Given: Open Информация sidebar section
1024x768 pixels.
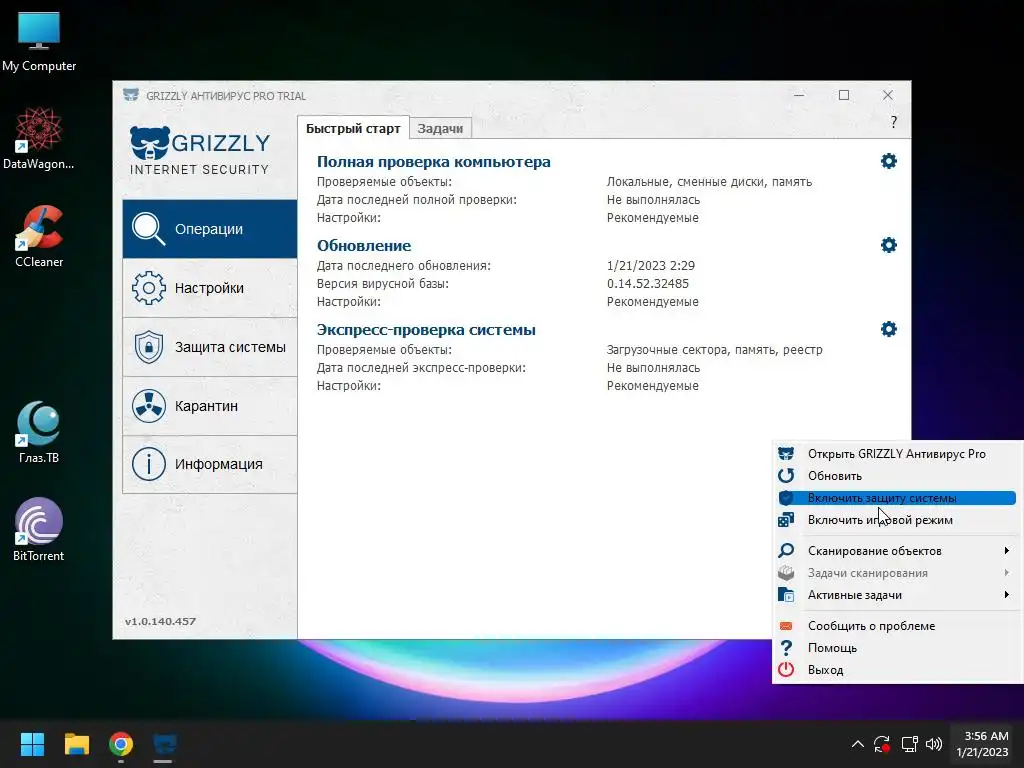Looking at the screenshot, I should (210, 464).
